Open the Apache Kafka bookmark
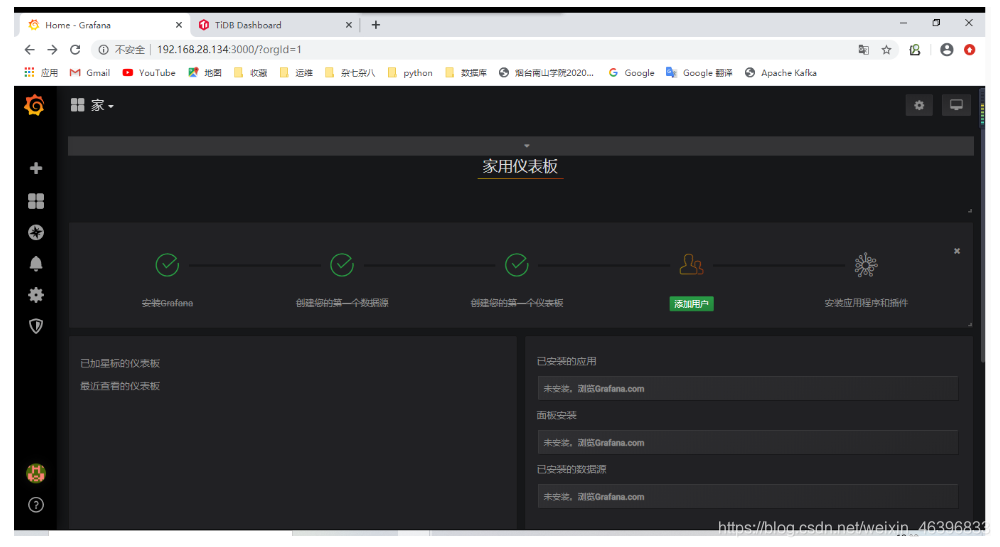This screenshot has height=547, width=1000. [781, 73]
